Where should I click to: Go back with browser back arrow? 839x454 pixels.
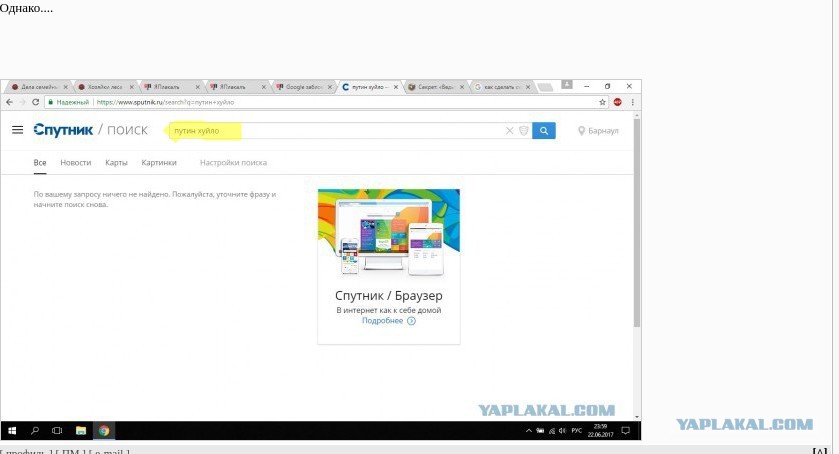9,102
